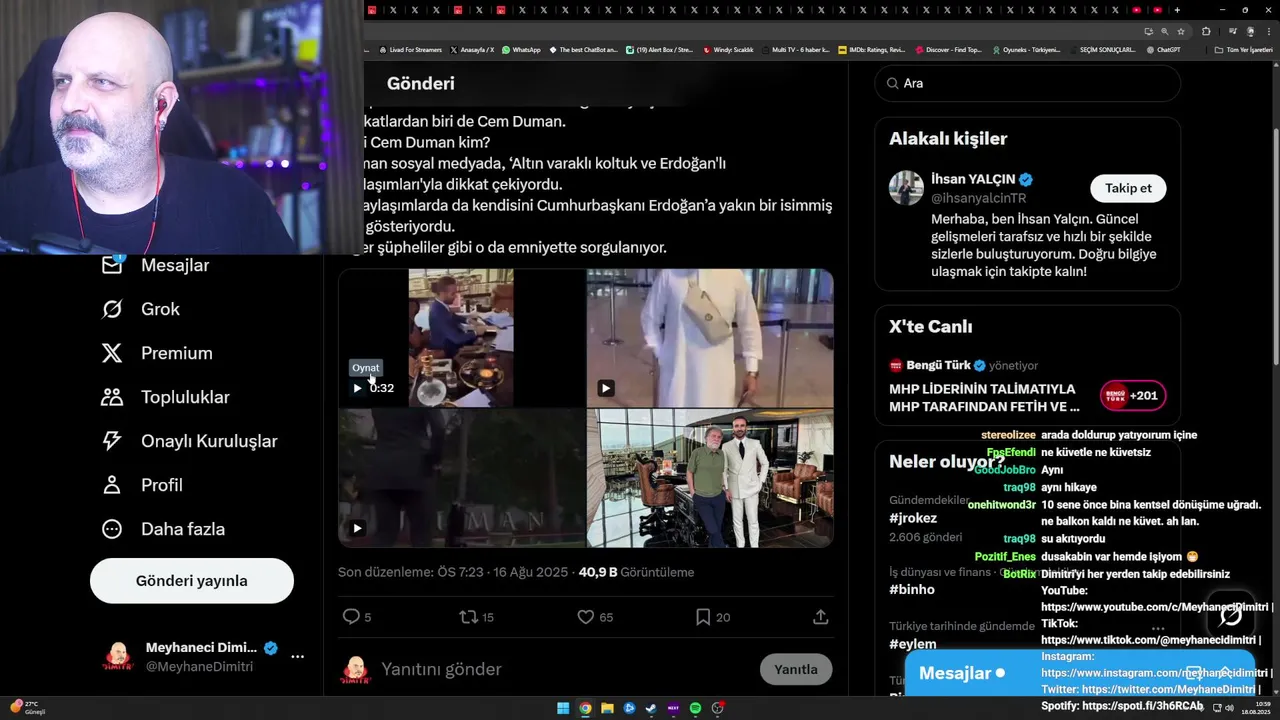Click the lightning bolt Onaylı Kuruluşlar icon
This screenshot has height=720, width=1280.
[x=112, y=441]
